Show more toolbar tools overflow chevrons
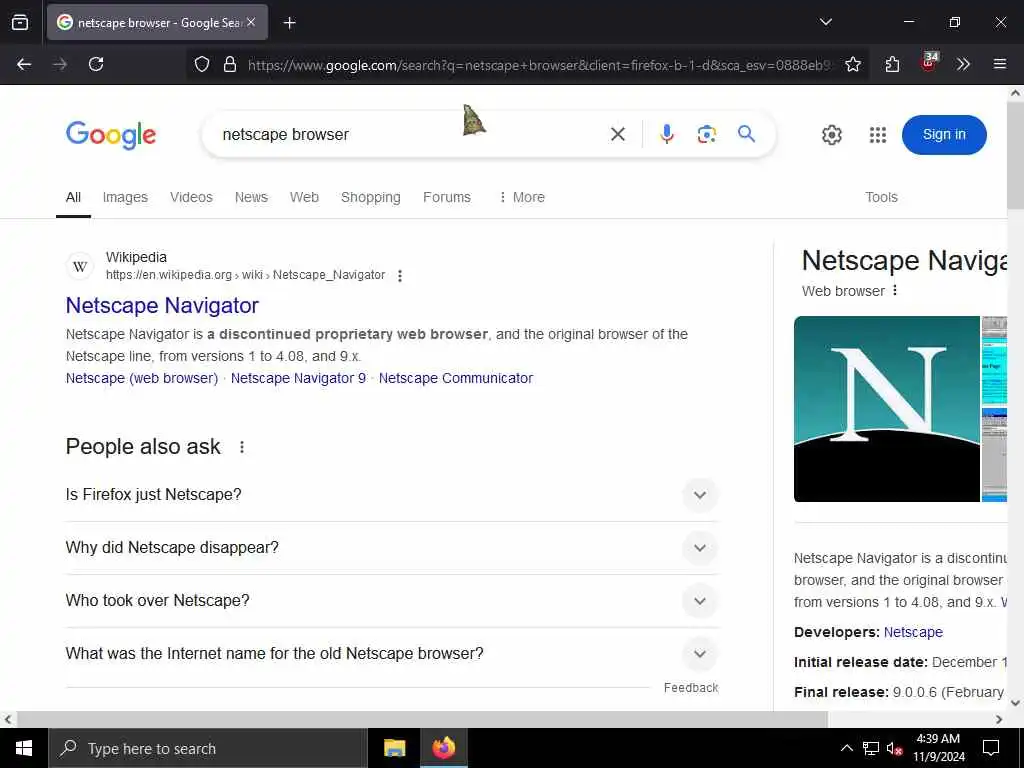 pyautogui.click(x=963, y=64)
